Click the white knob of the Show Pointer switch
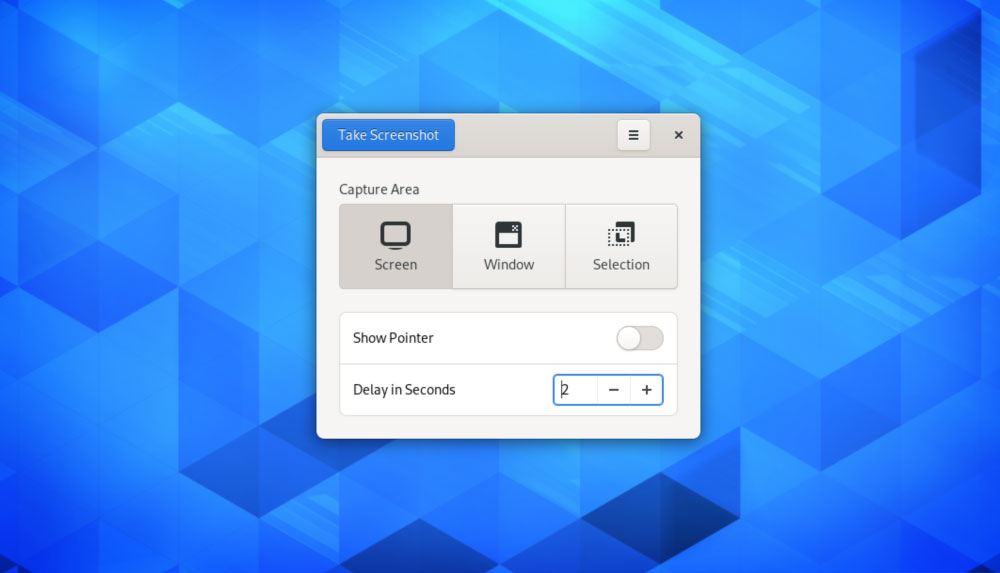 click(x=629, y=338)
